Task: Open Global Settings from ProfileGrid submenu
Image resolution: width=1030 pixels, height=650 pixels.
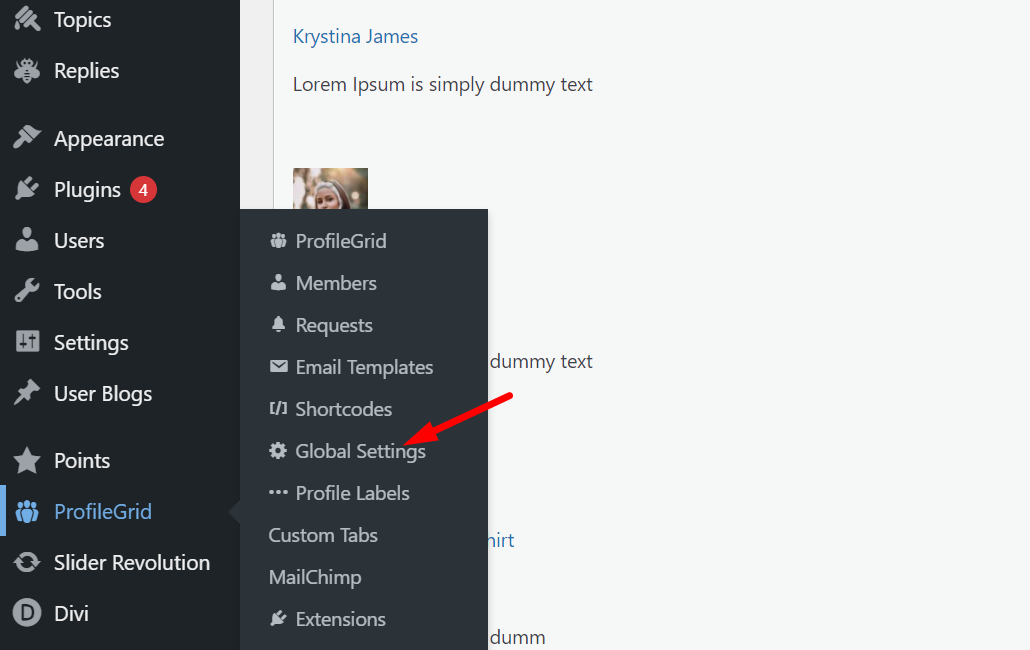Action: pos(360,451)
